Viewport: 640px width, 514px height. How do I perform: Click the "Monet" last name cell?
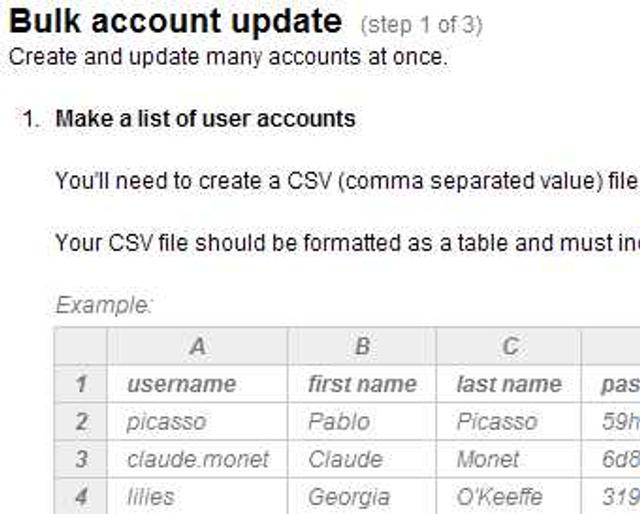[x=488, y=460]
